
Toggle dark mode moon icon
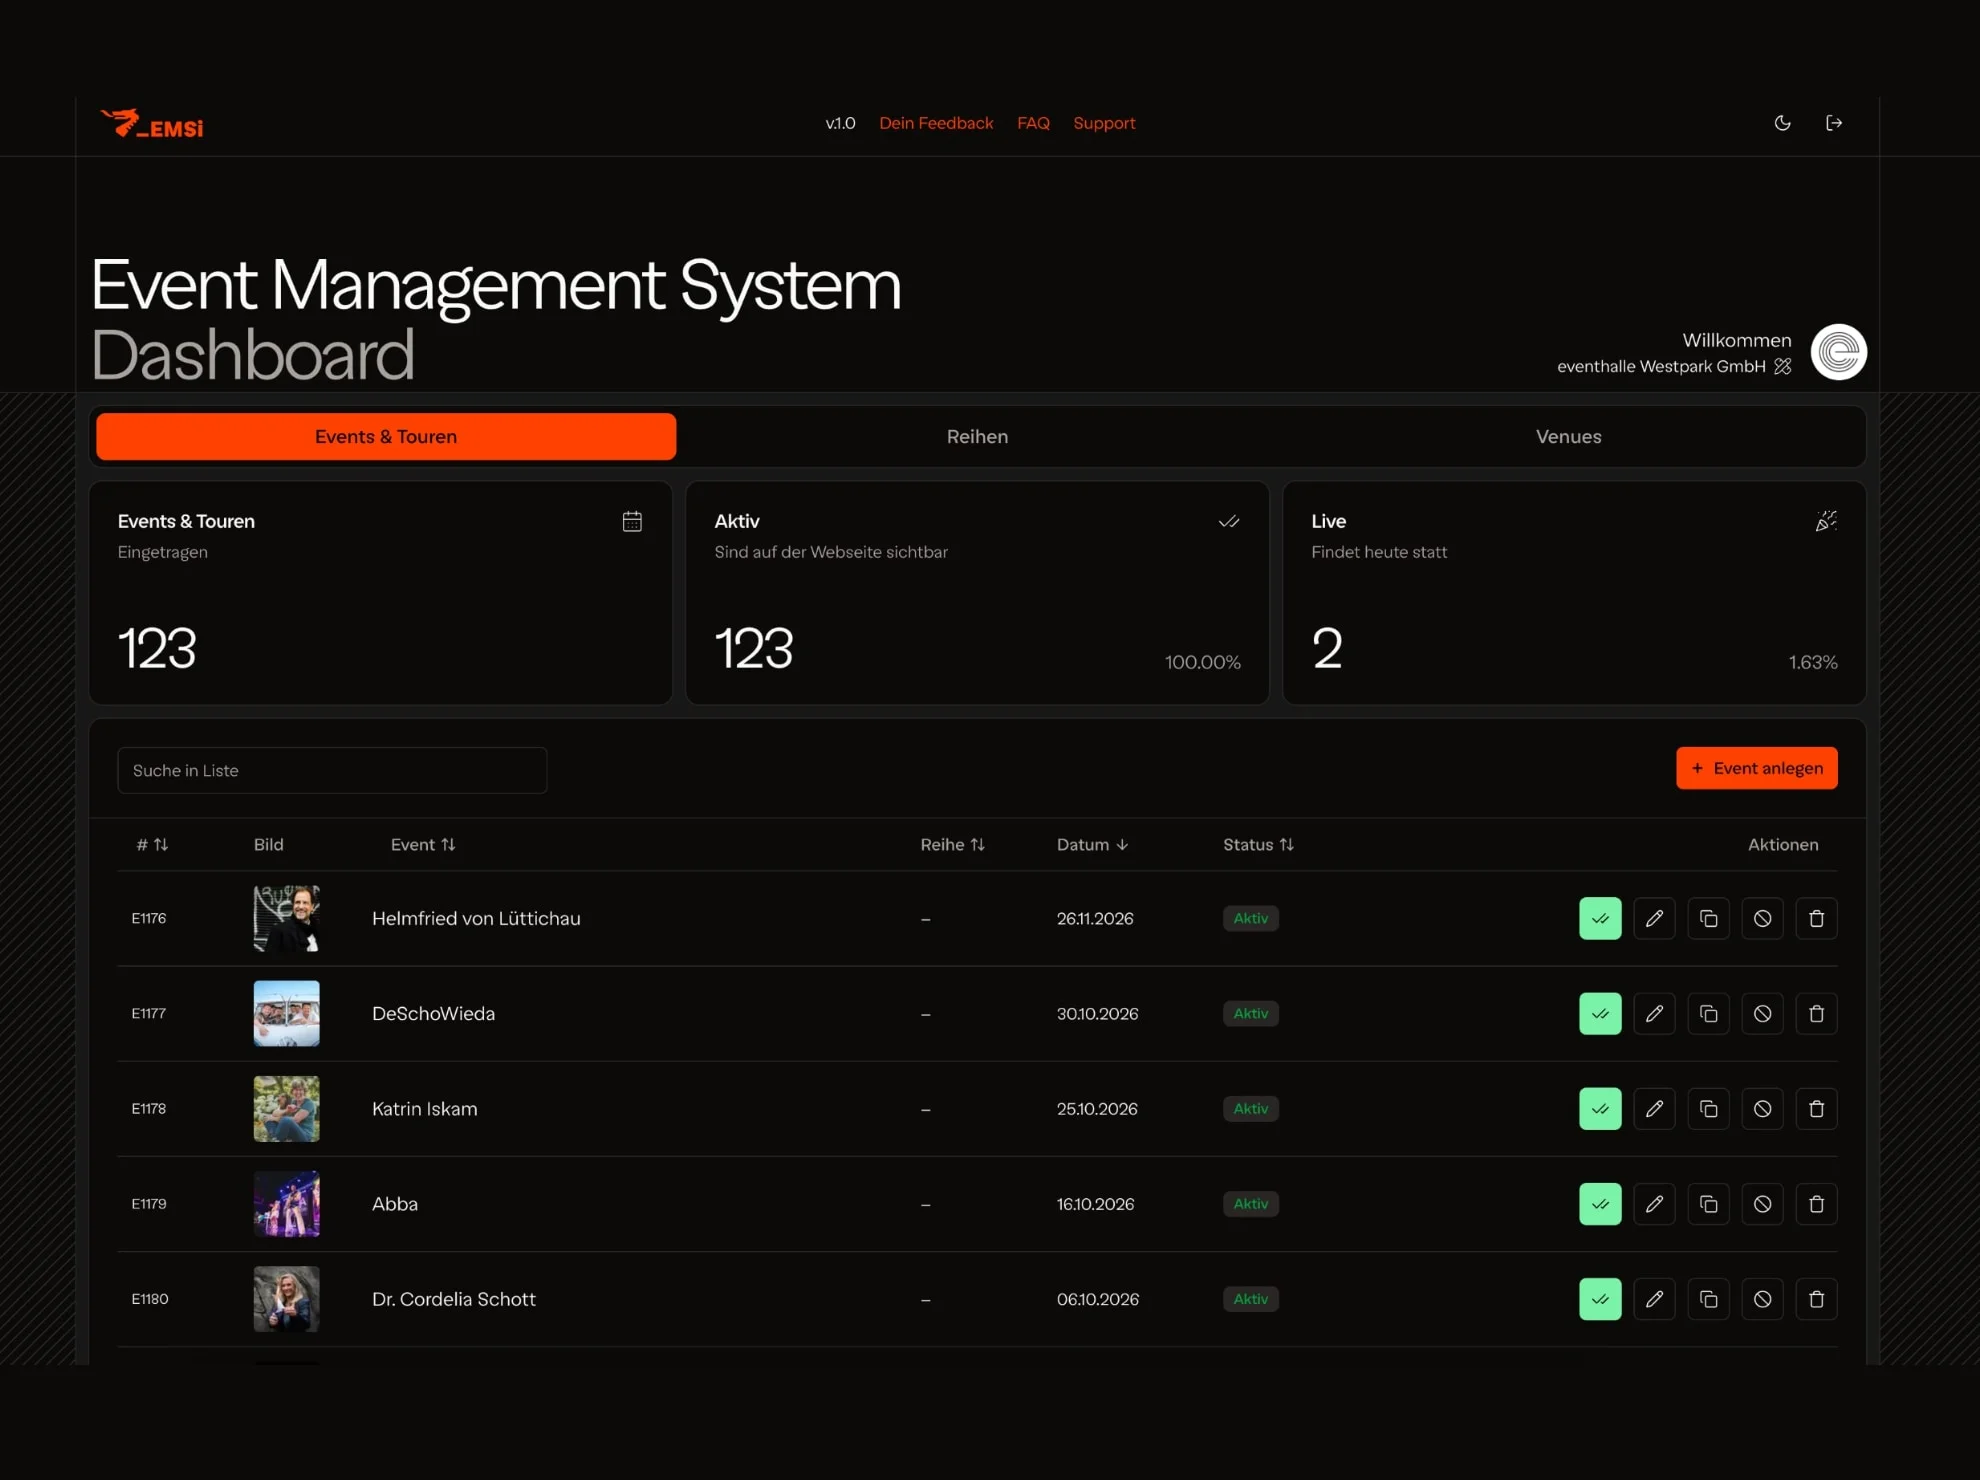[1782, 123]
